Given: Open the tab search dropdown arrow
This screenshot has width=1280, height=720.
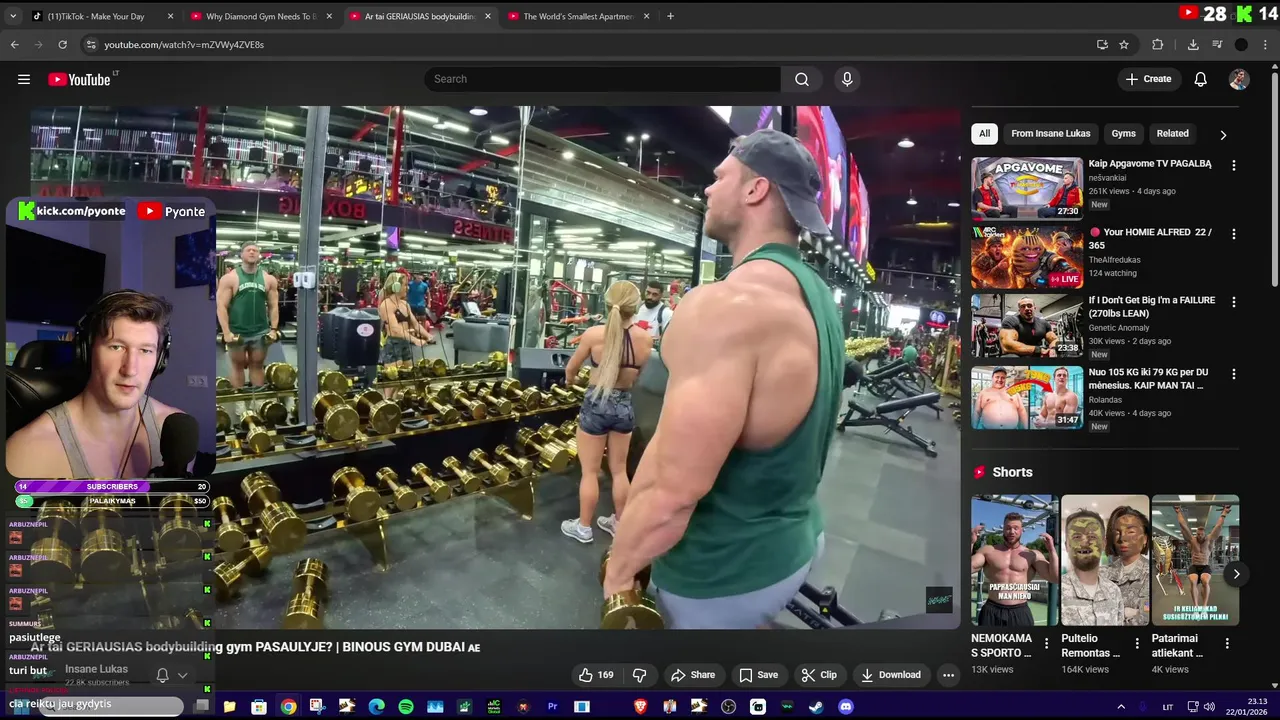Looking at the screenshot, I should [x=14, y=16].
